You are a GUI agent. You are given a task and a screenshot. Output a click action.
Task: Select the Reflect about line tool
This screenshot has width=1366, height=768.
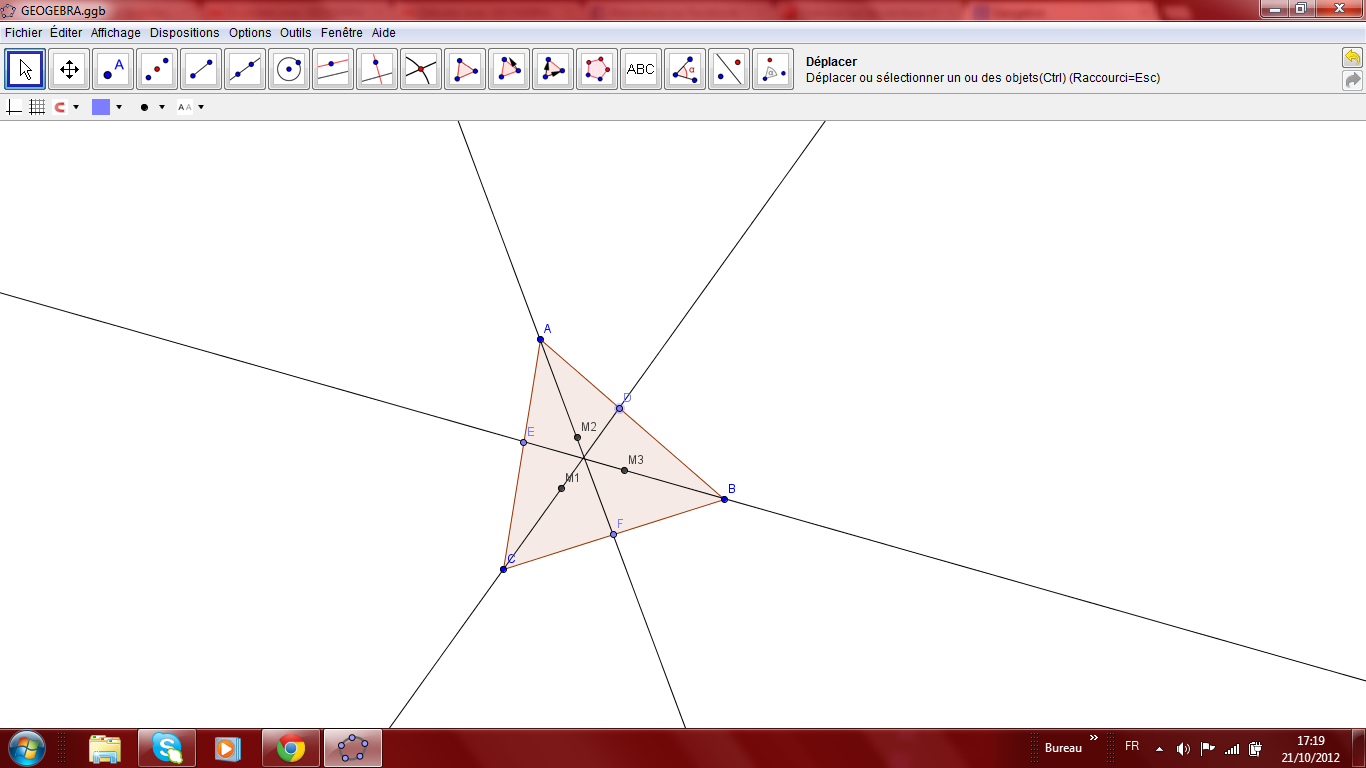tap(730, 69)
